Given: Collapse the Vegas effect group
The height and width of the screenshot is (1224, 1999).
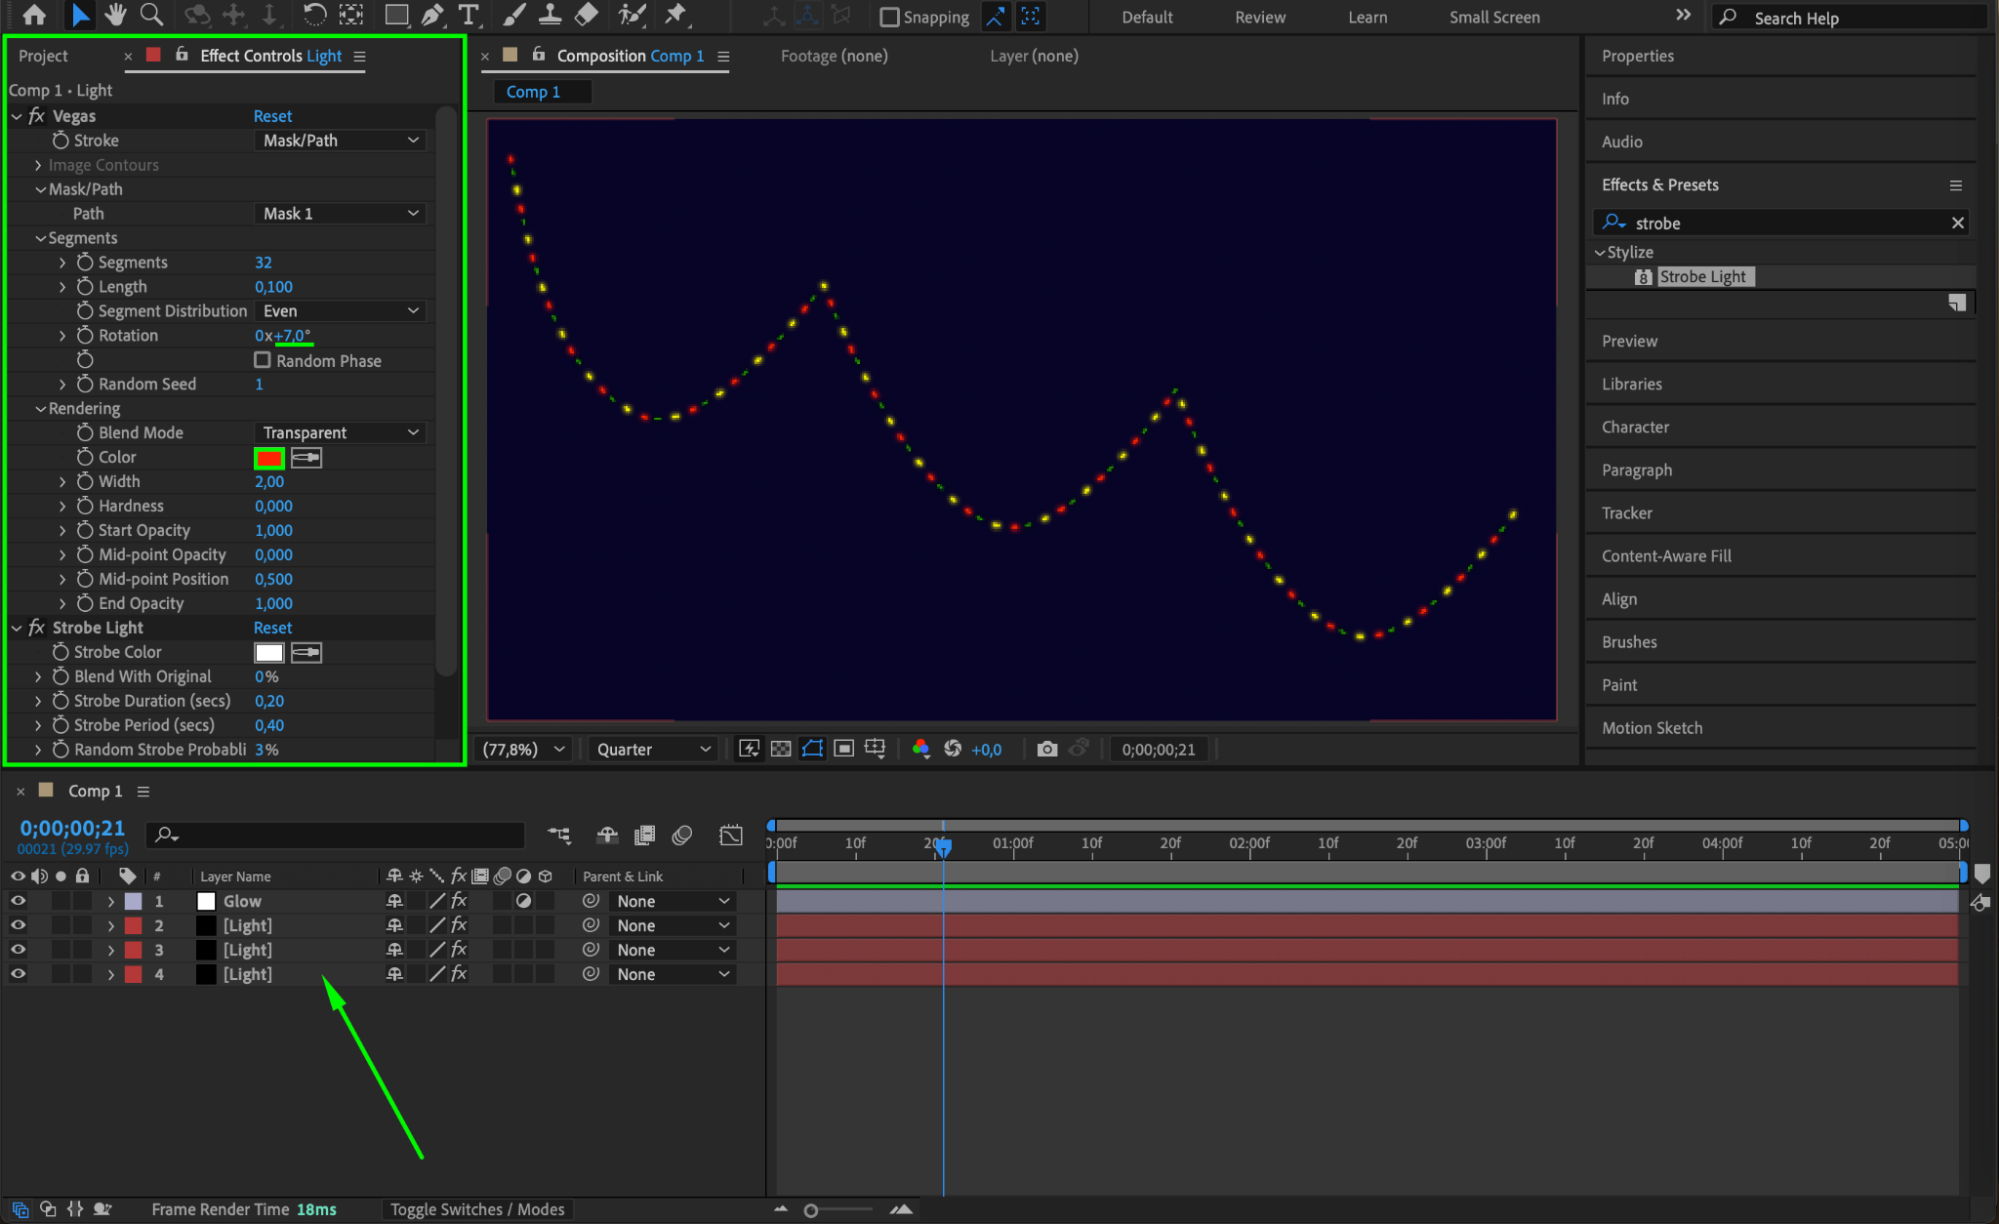Looking at the screenshot, I should click(17, 116).
